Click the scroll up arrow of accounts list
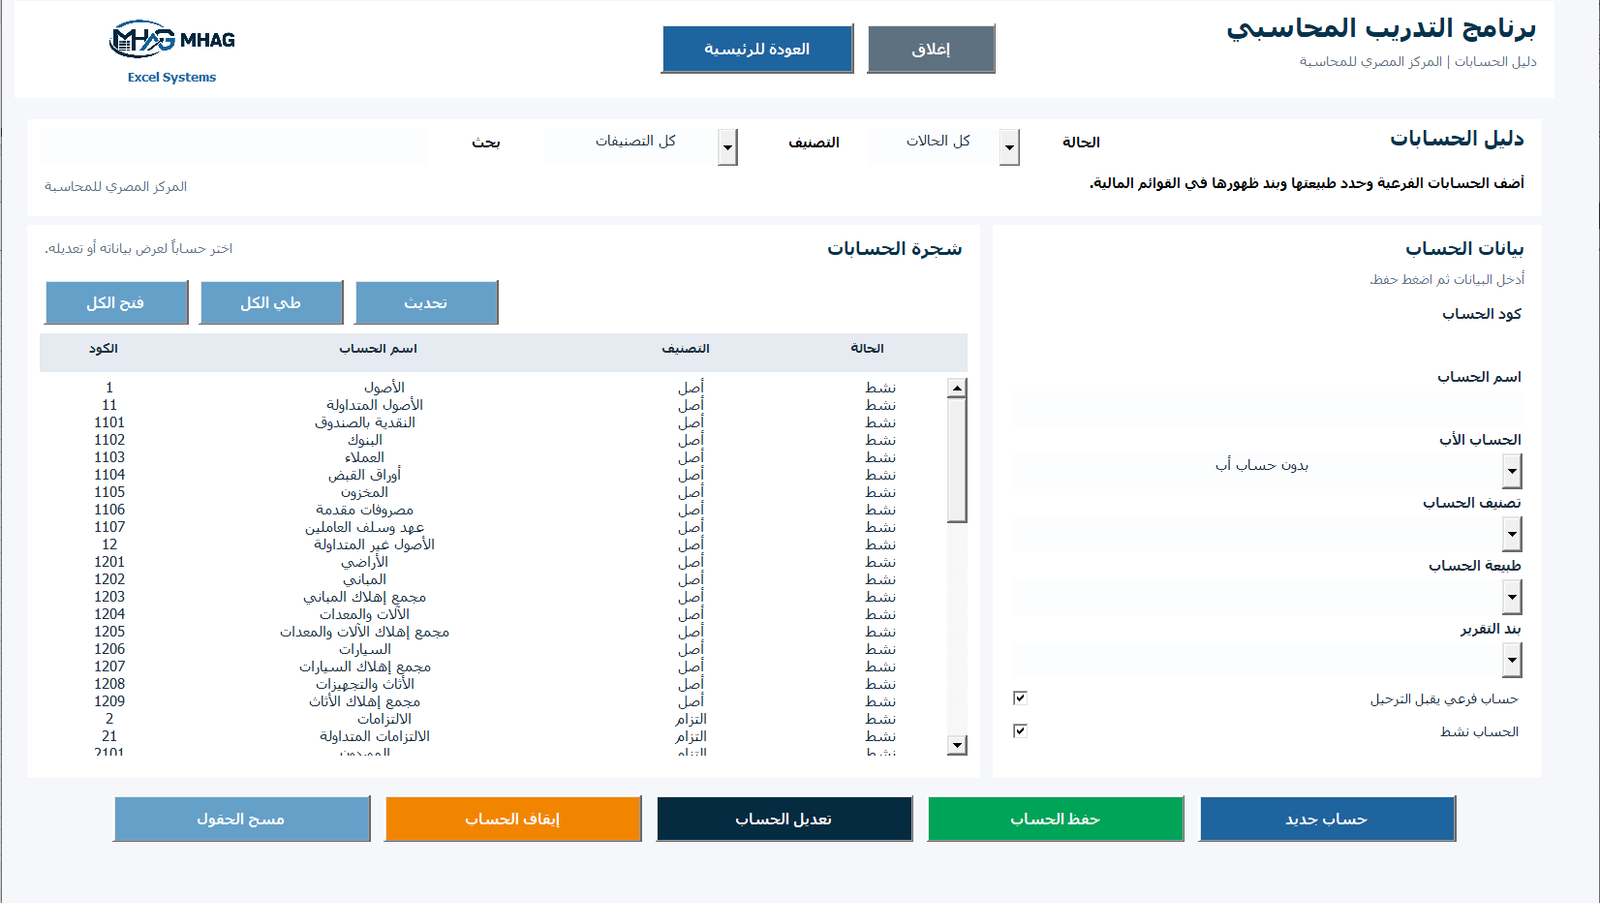This screenshot has height=903, width=1600. click(957, 388)
